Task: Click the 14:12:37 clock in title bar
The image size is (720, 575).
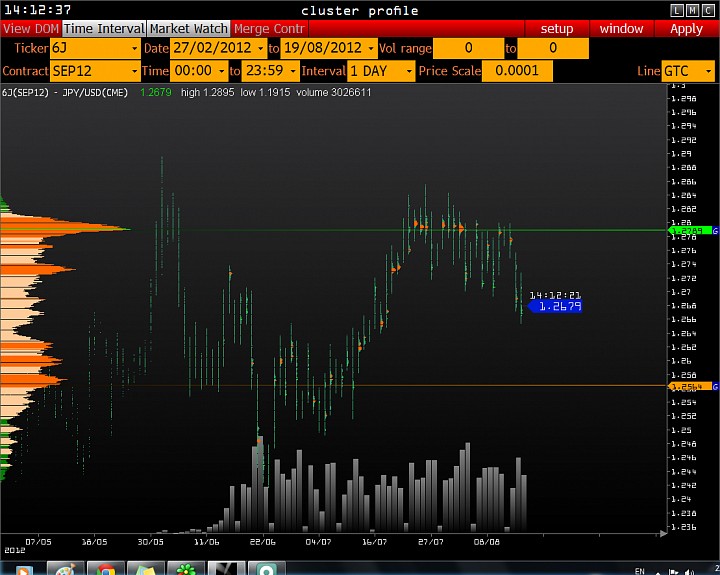Action: pyautogui.click(x=37, y=10)
